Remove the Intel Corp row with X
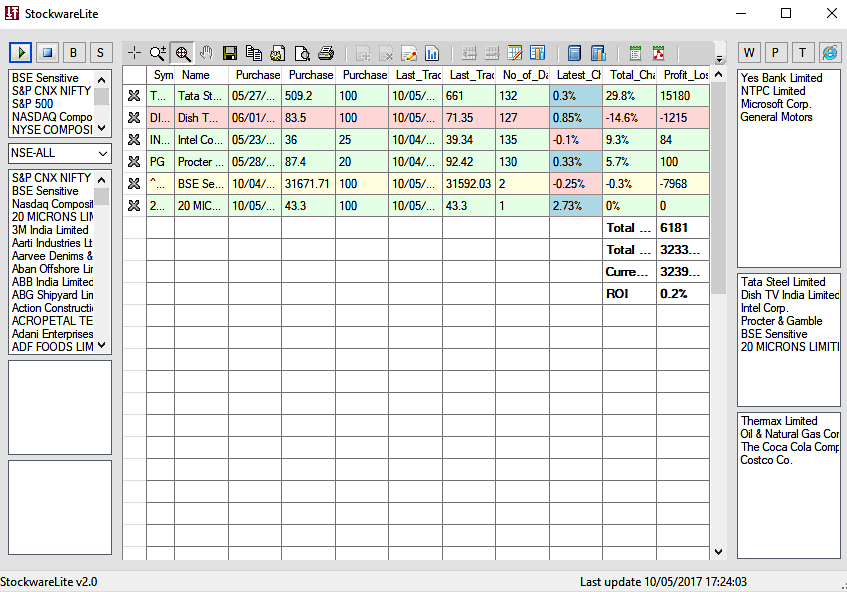 click(134, 140)
